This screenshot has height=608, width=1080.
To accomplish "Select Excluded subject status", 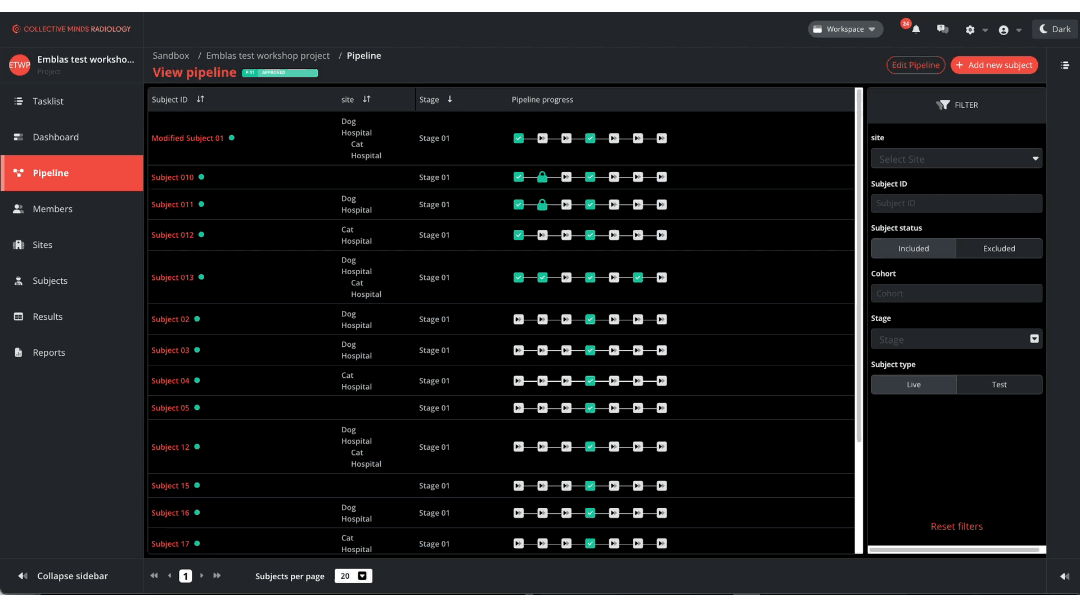I will 999,249.
